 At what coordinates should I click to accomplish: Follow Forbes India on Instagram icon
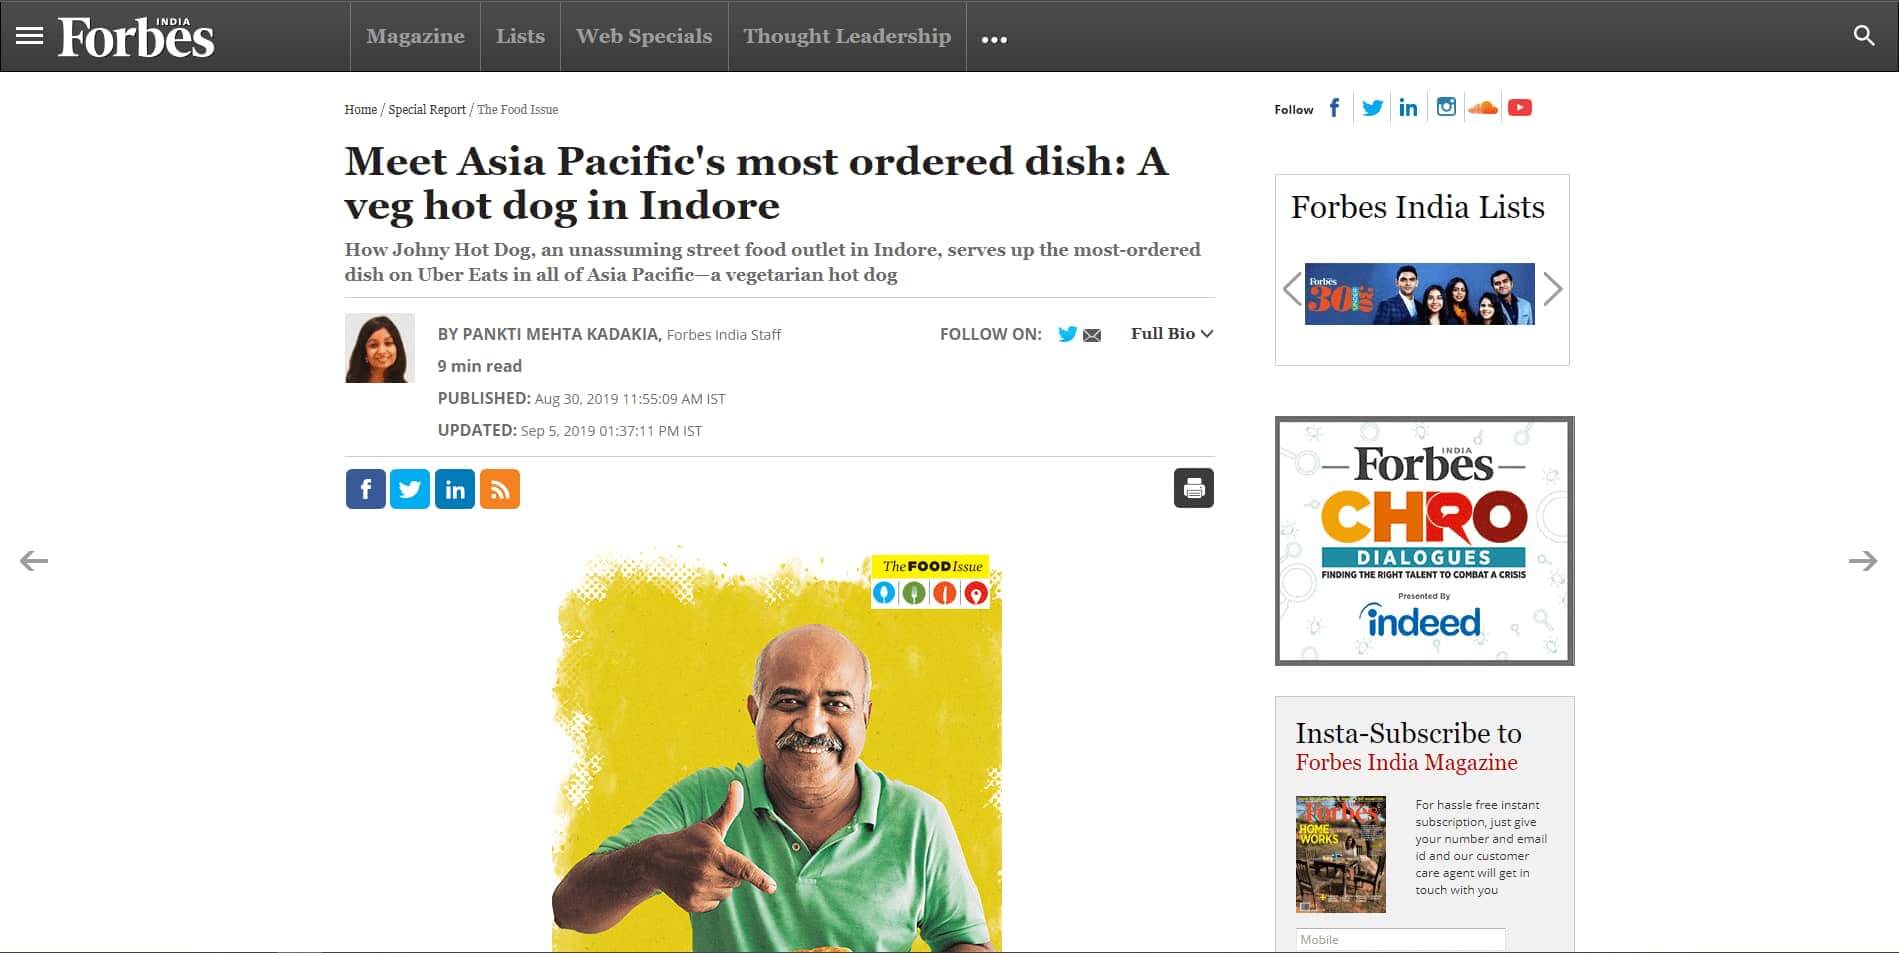pos(1446,107)
